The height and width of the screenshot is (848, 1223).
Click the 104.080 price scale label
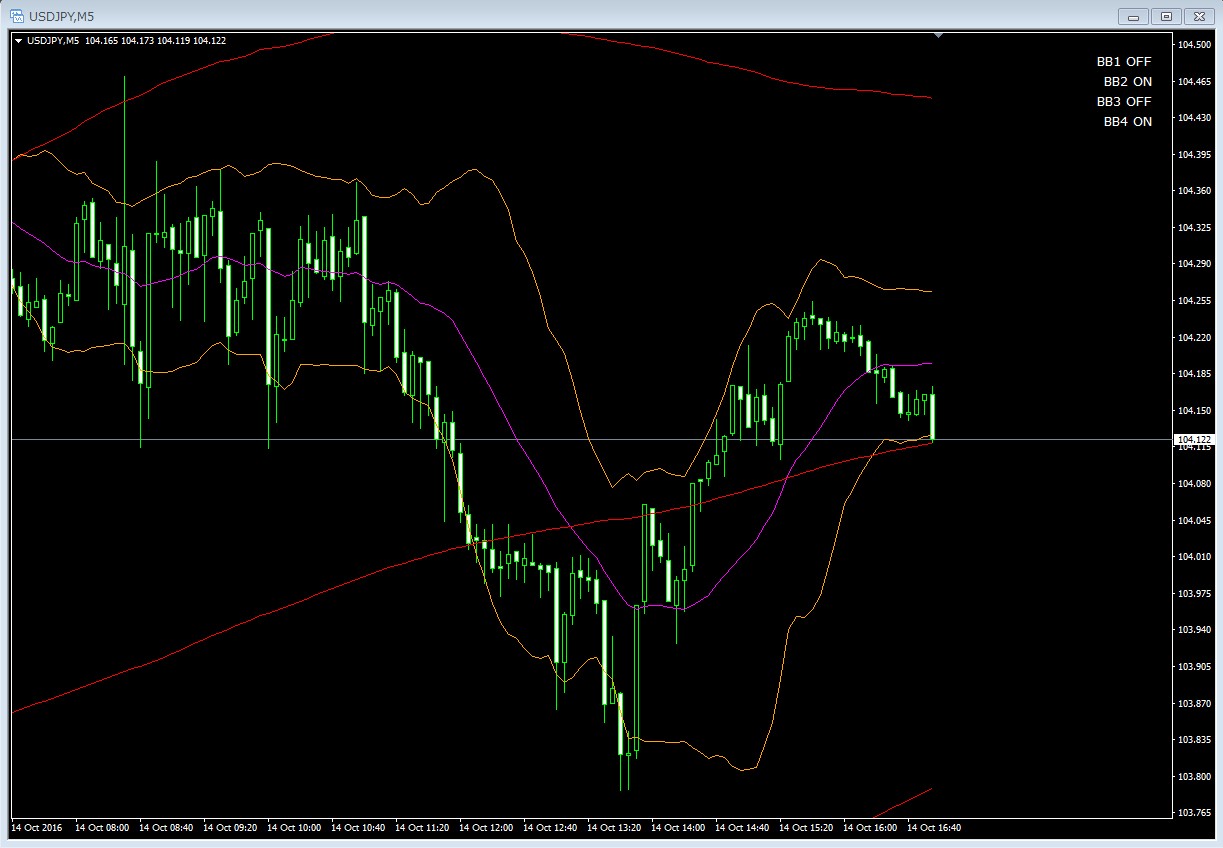(1194, 484)
